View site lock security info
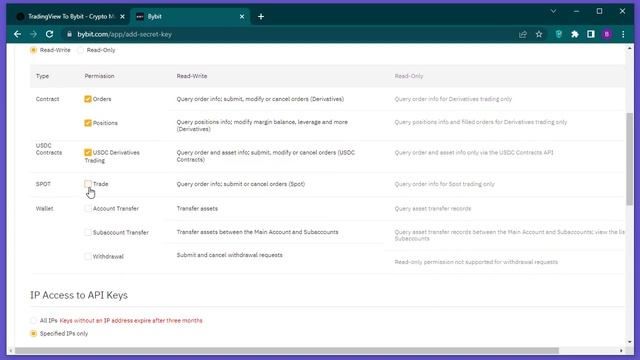This screenshot has width=640, height=360. pos(69,34)
